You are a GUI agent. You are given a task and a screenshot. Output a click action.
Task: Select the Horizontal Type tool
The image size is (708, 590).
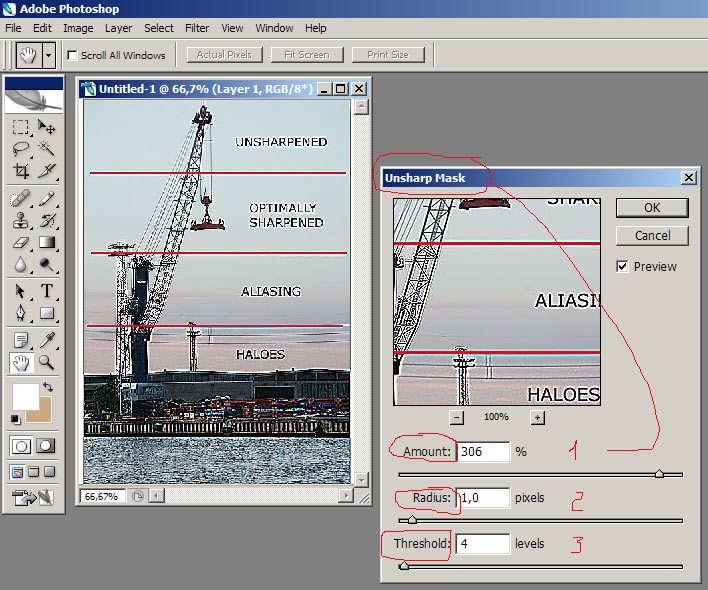46,291
